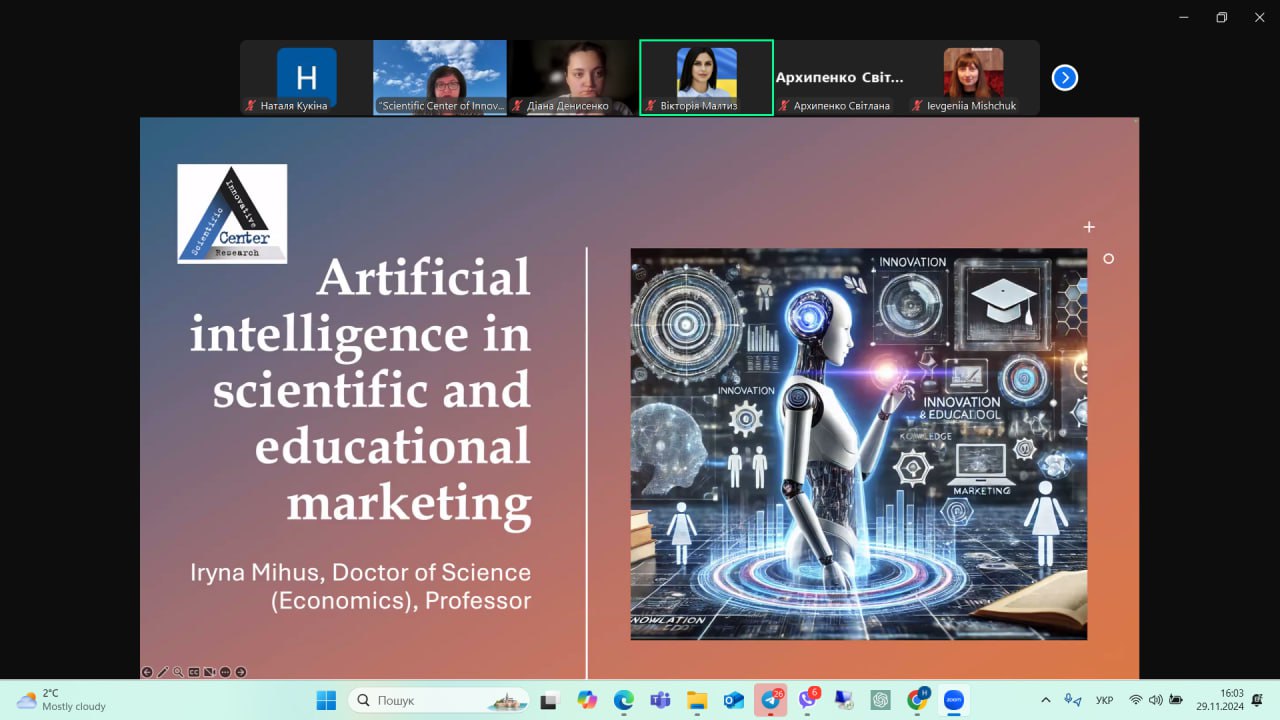
Task: Expand hidden system tray icons chevron
Action: click(1046, 700)
